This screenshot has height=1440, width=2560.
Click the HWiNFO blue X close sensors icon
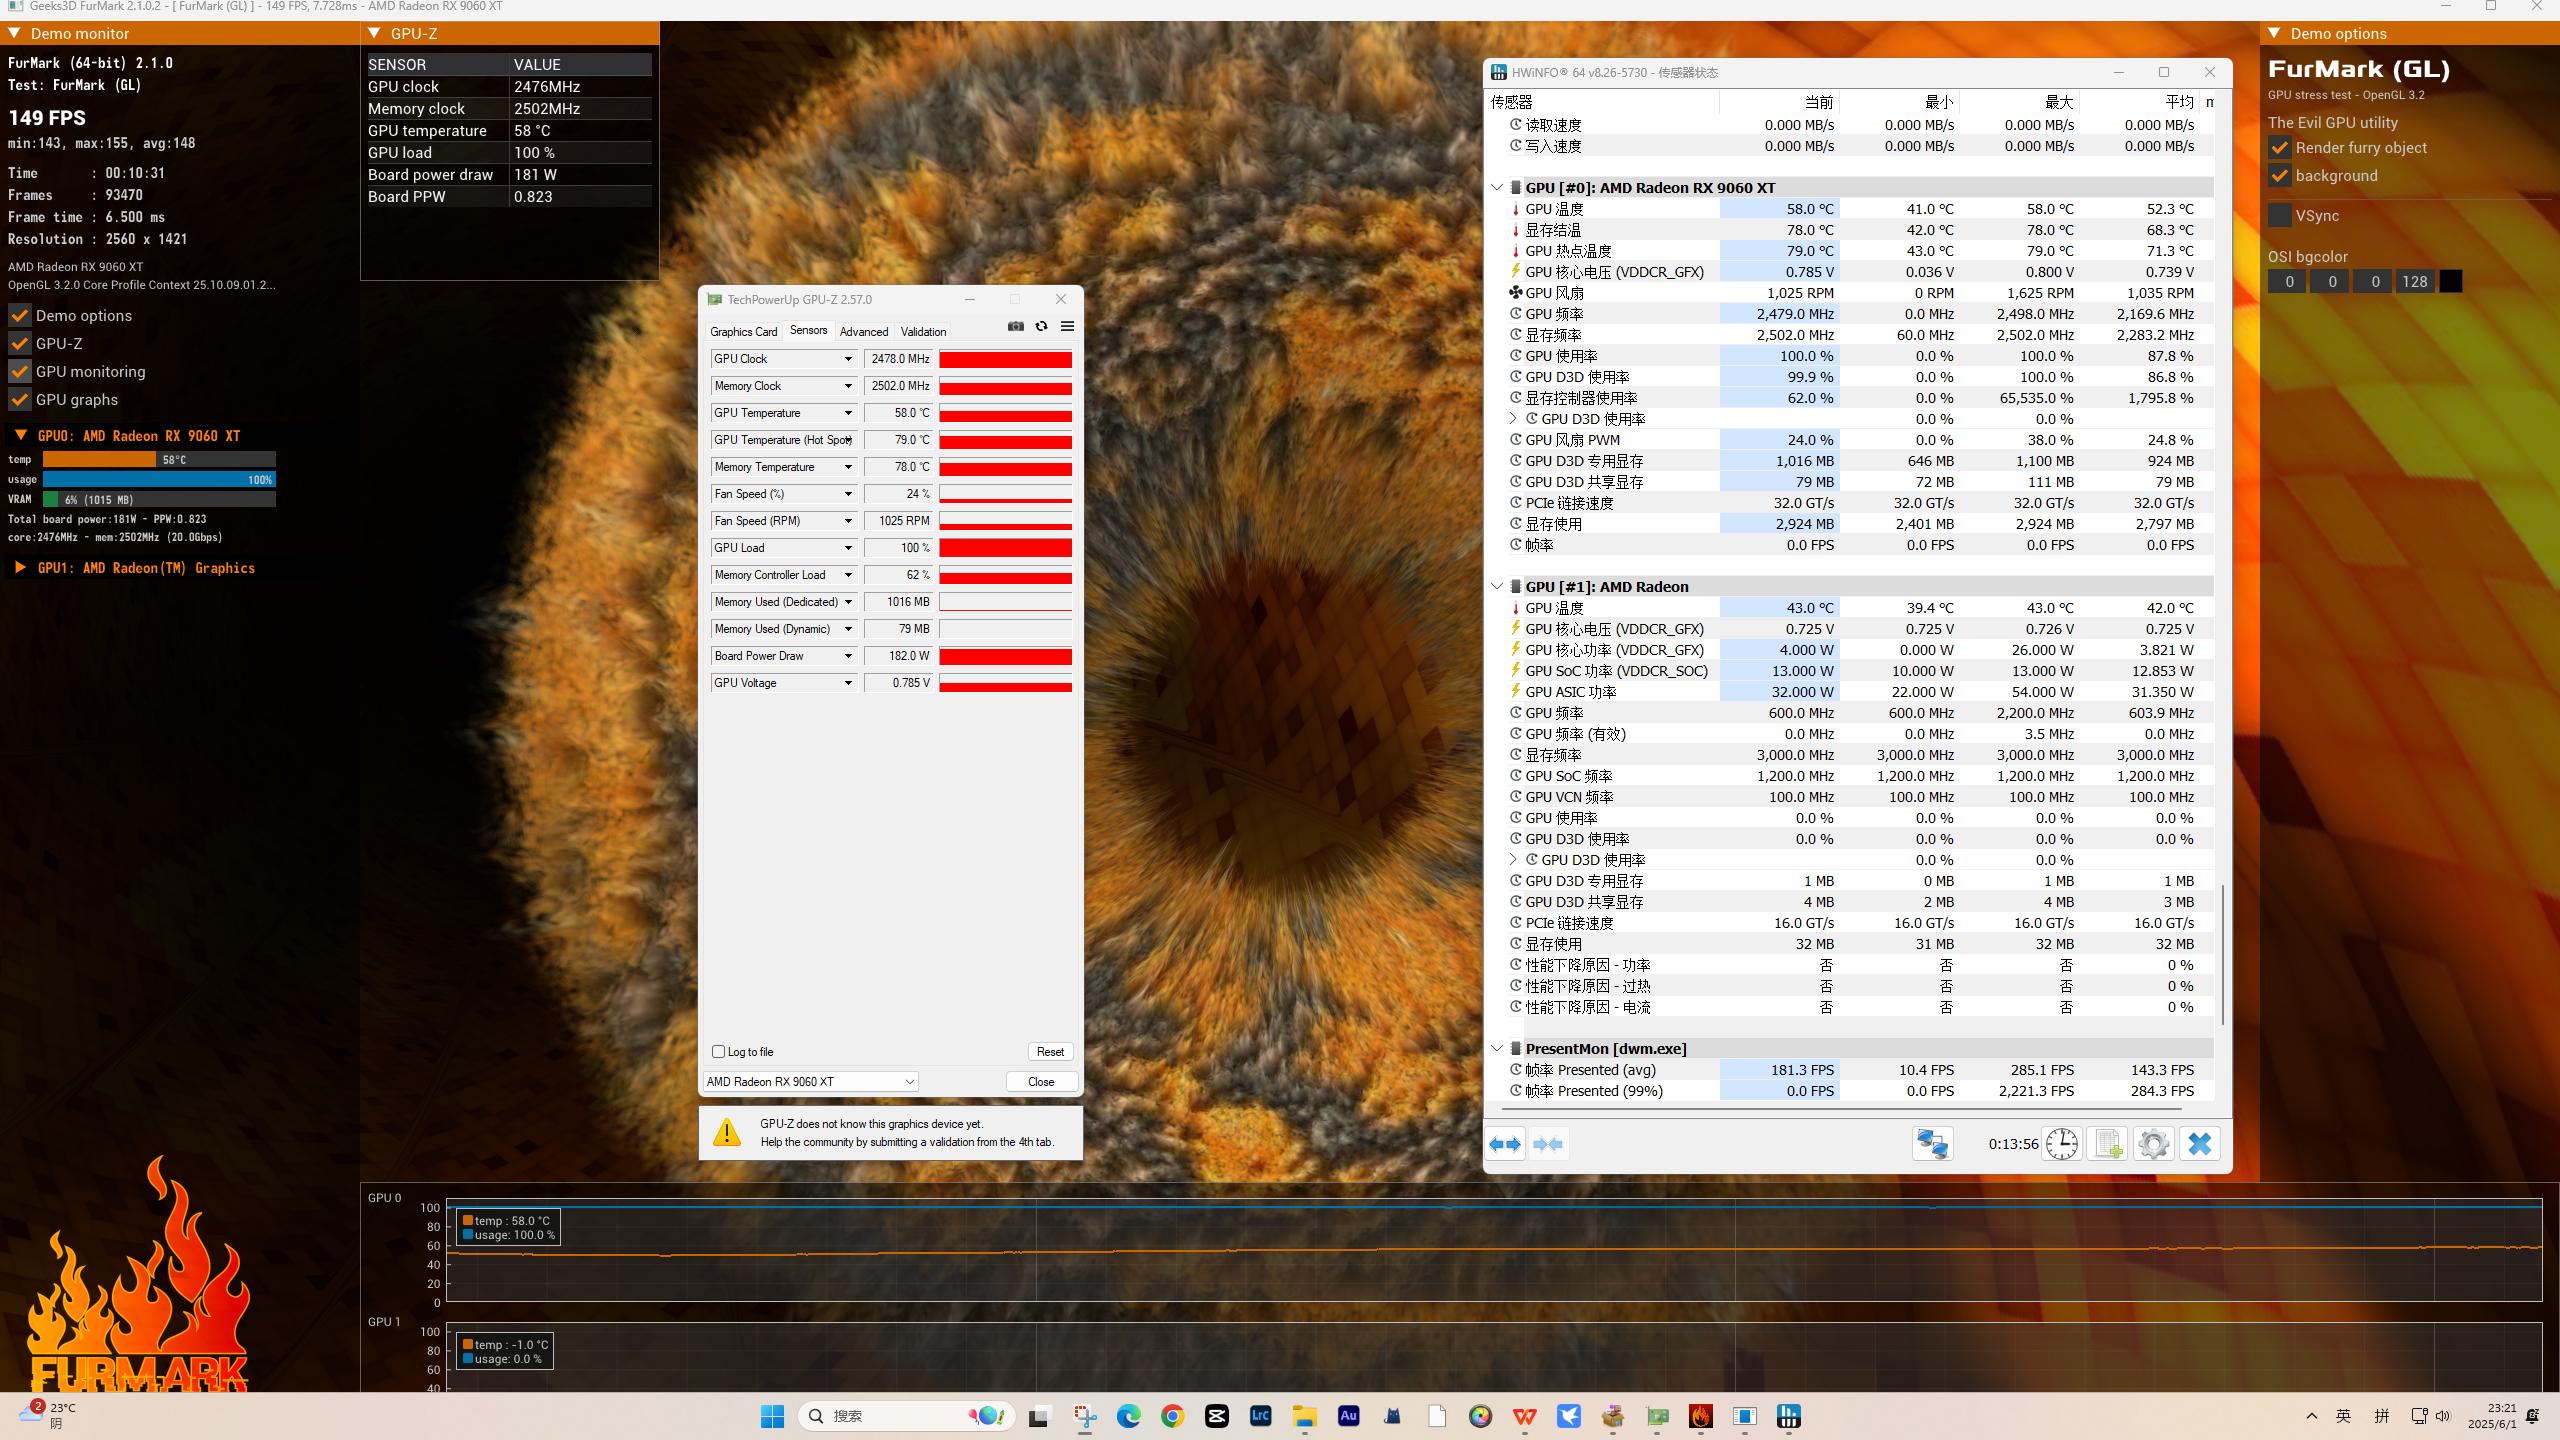click(2199, 1144)
